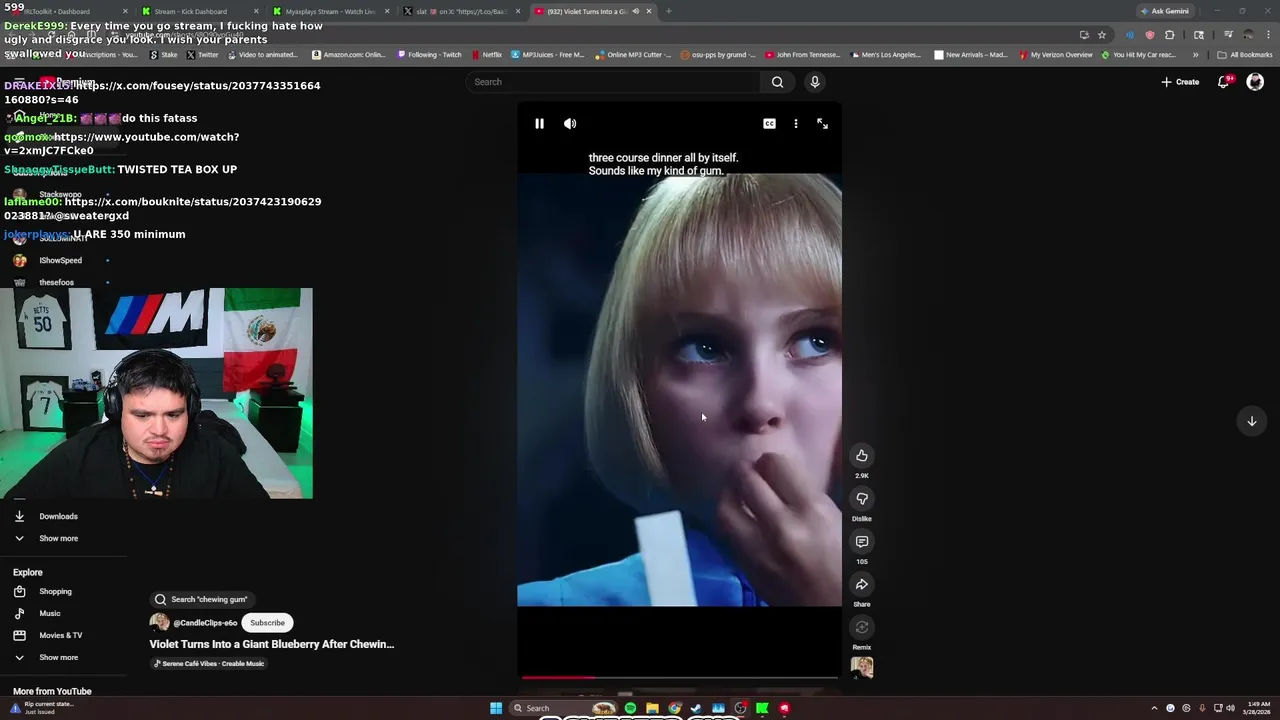Image resolution: width=1280 pixels, height=720 pixels.
Task: Click the search magnifier button
Action: [777, 82]
